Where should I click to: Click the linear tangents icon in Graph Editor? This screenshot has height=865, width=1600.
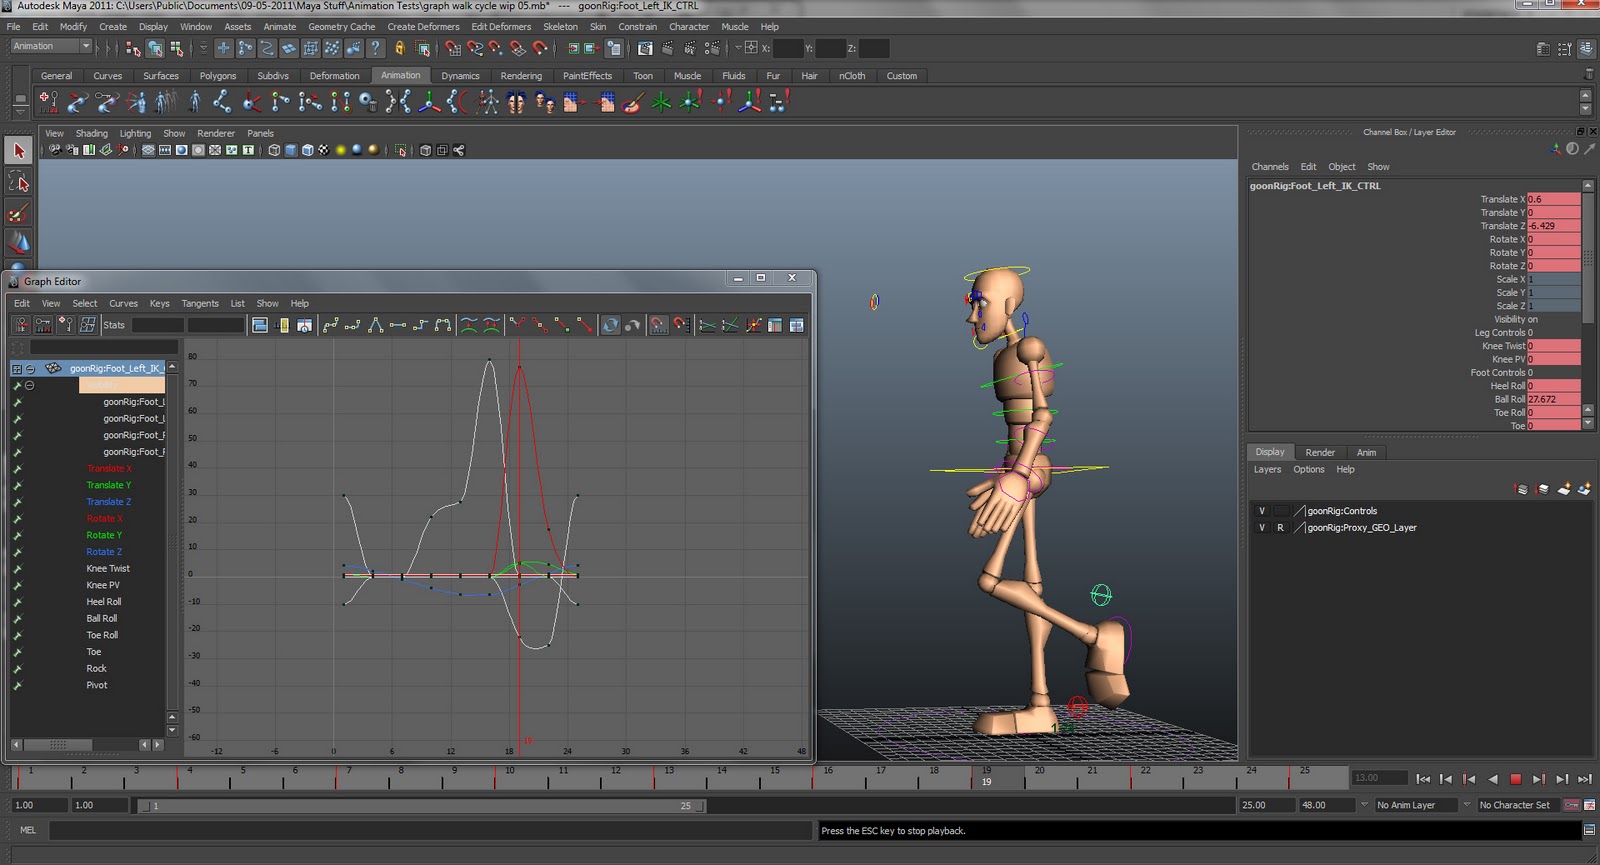(375, 325)
